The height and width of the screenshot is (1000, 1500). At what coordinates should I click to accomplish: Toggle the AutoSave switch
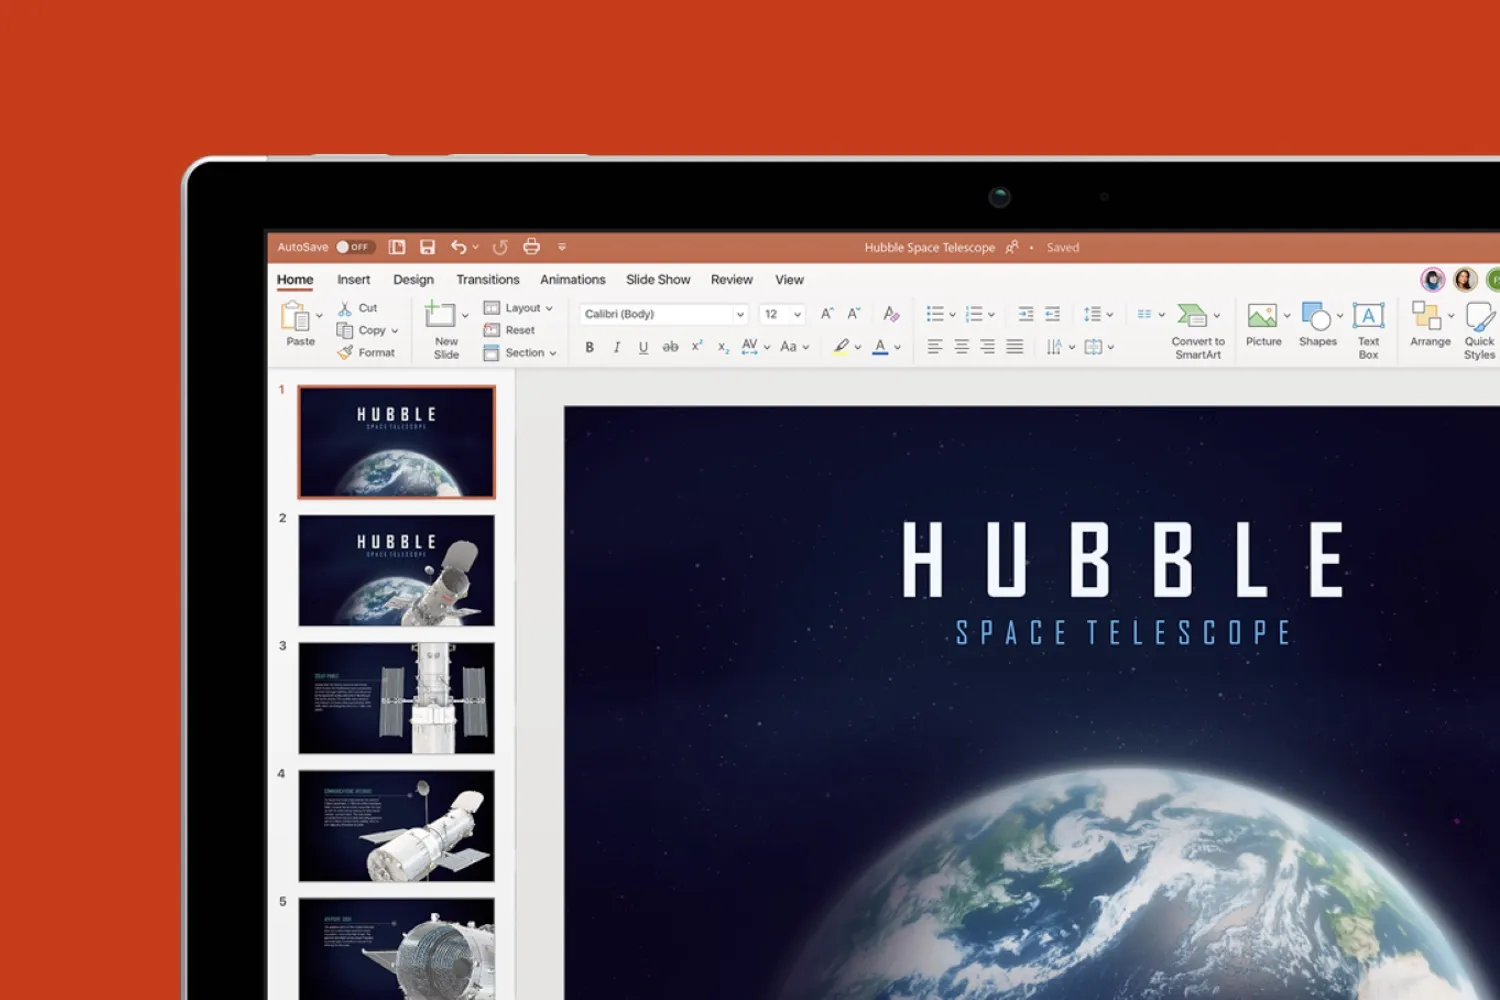[x=354, y=247]
